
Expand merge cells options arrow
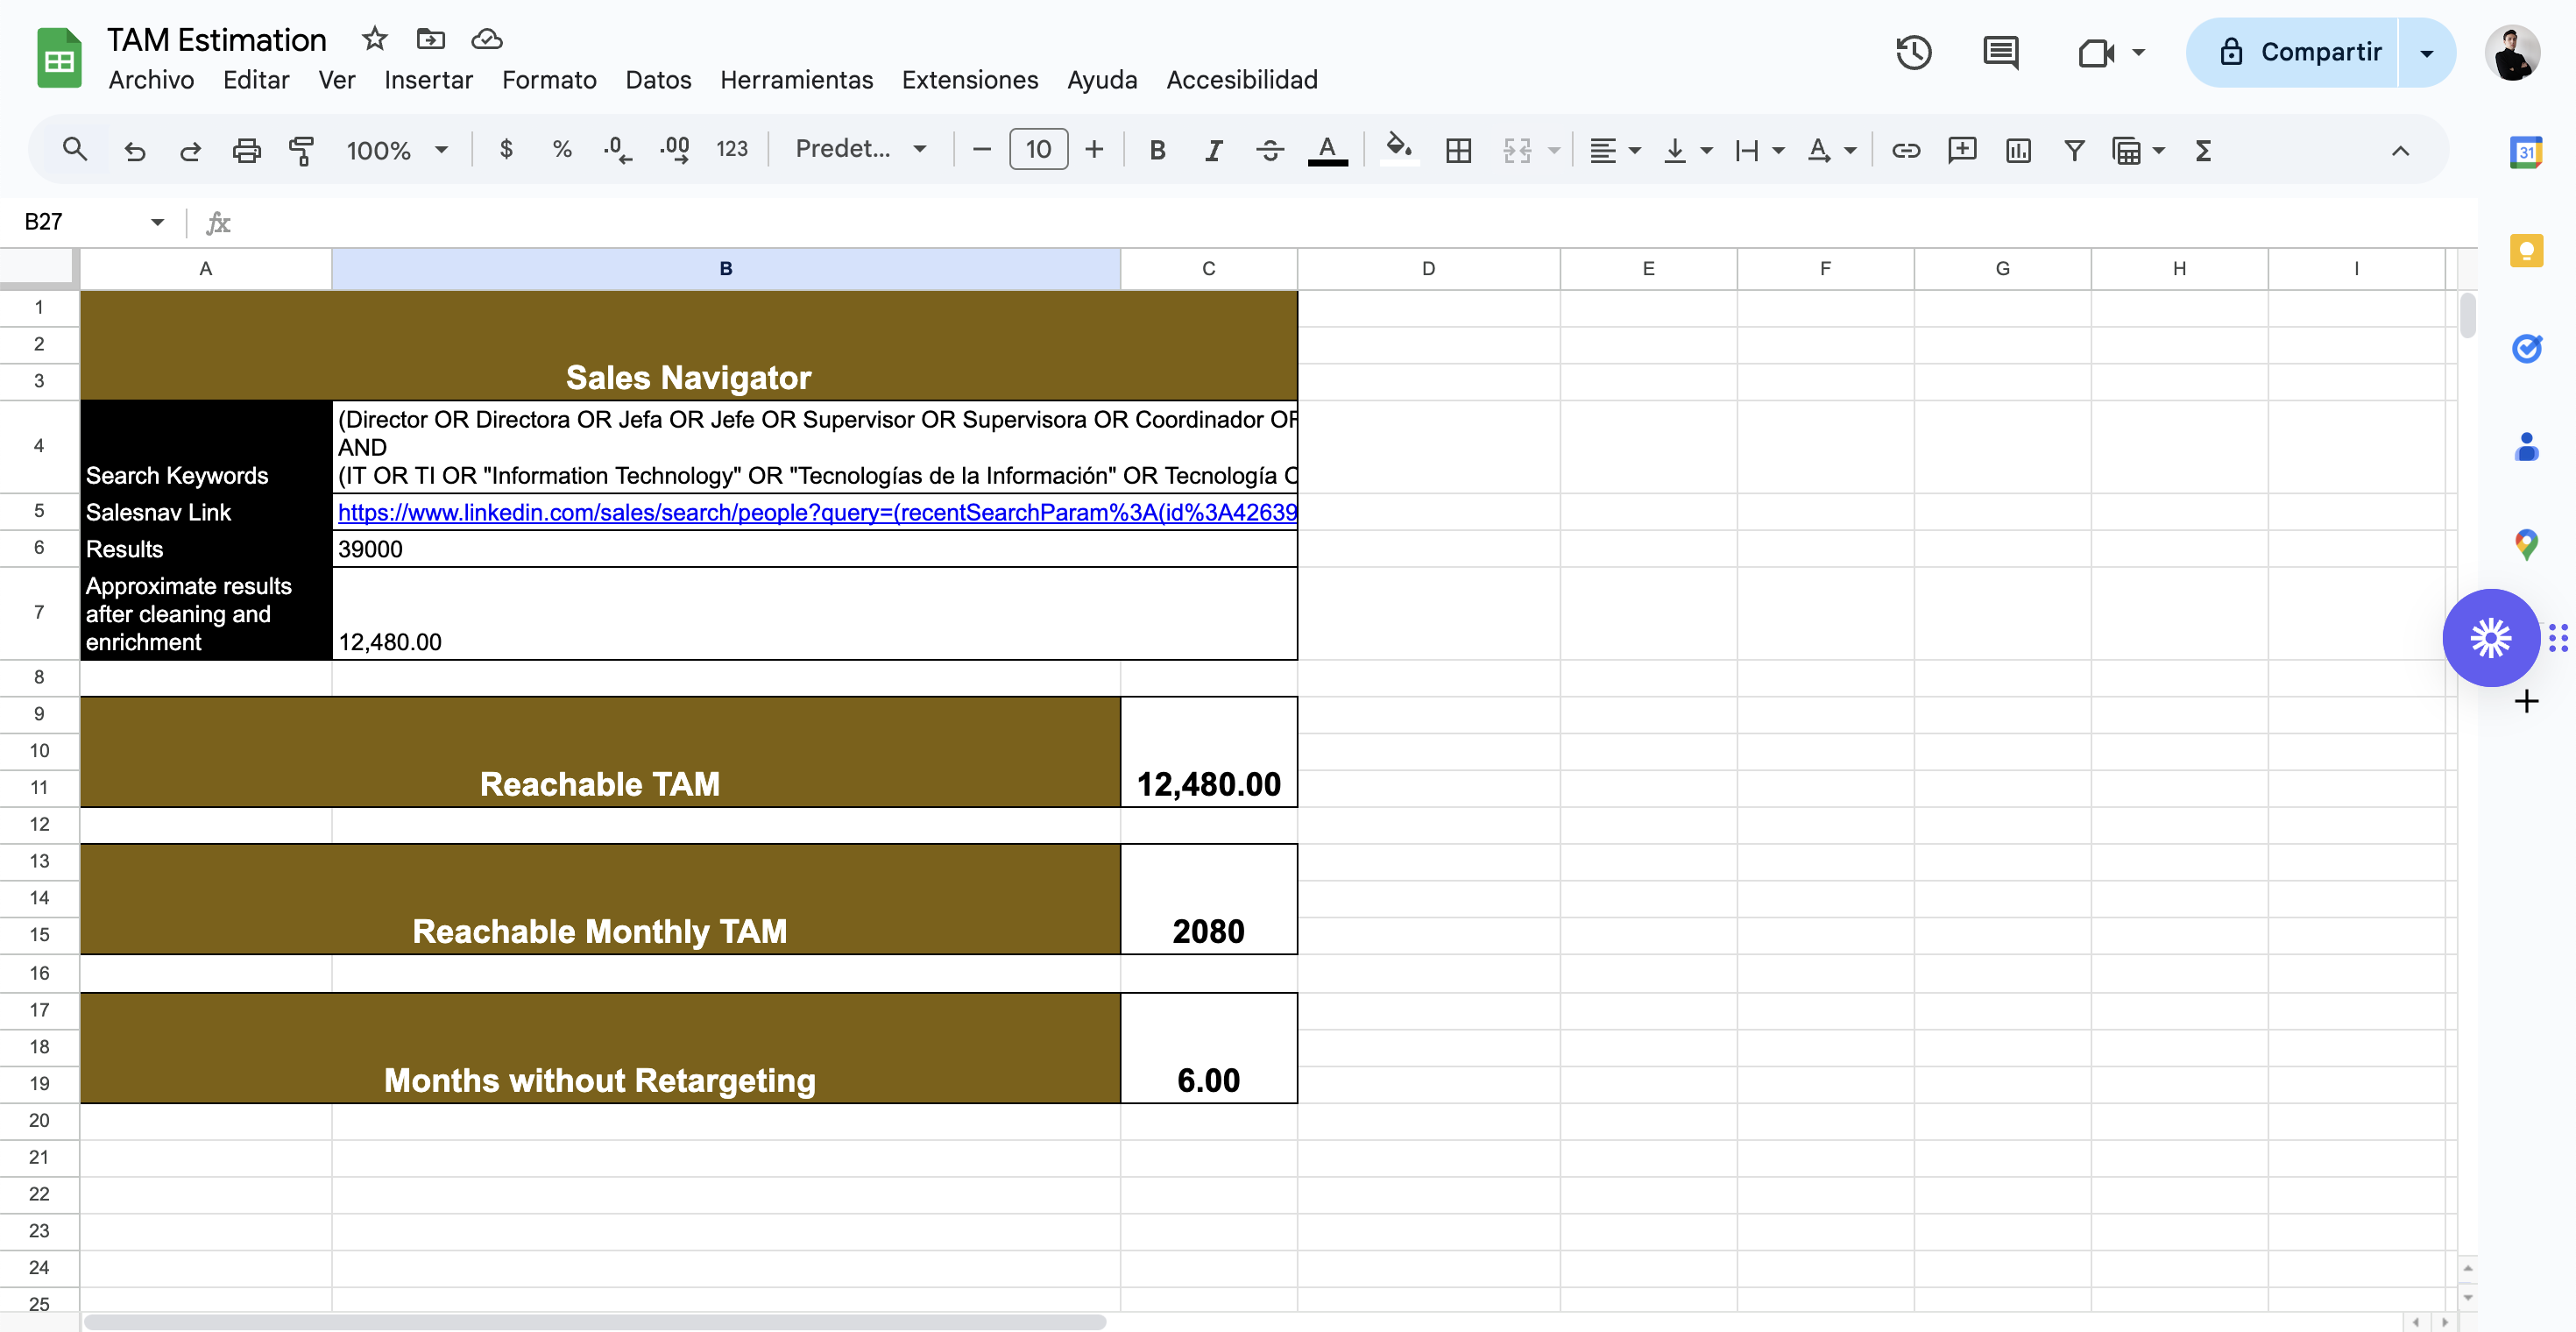pyautogui.click(x=1554, y=150)
